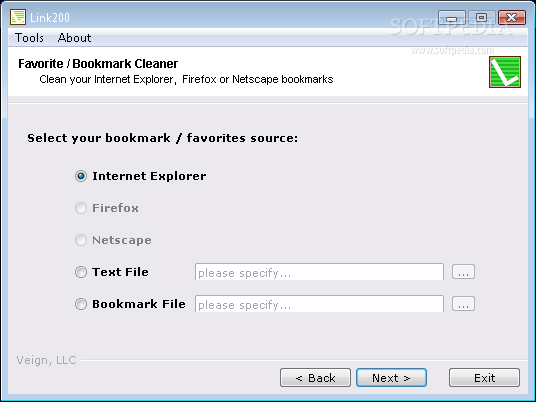This screenshot has width=536, height=402.
Task: Click the Veign, LLC label
Action: pos(46,360)
